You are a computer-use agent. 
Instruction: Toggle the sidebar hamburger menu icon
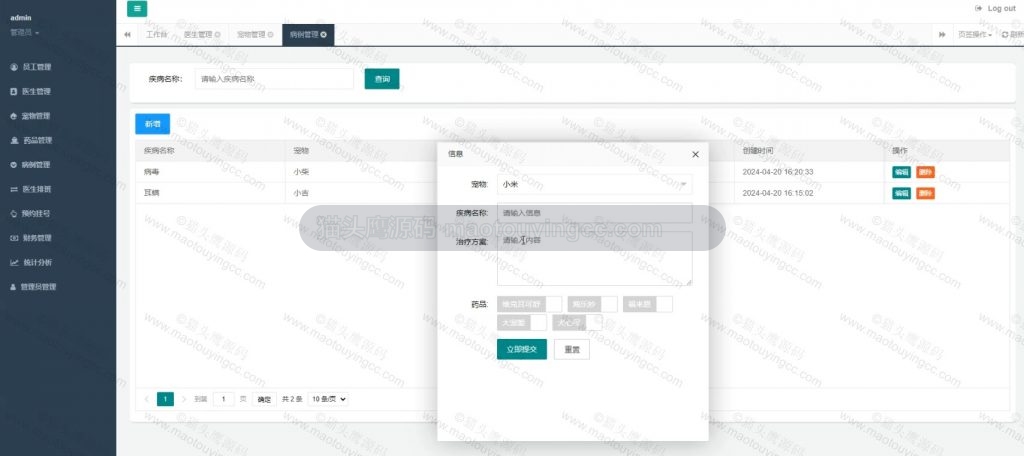[137, 8]
